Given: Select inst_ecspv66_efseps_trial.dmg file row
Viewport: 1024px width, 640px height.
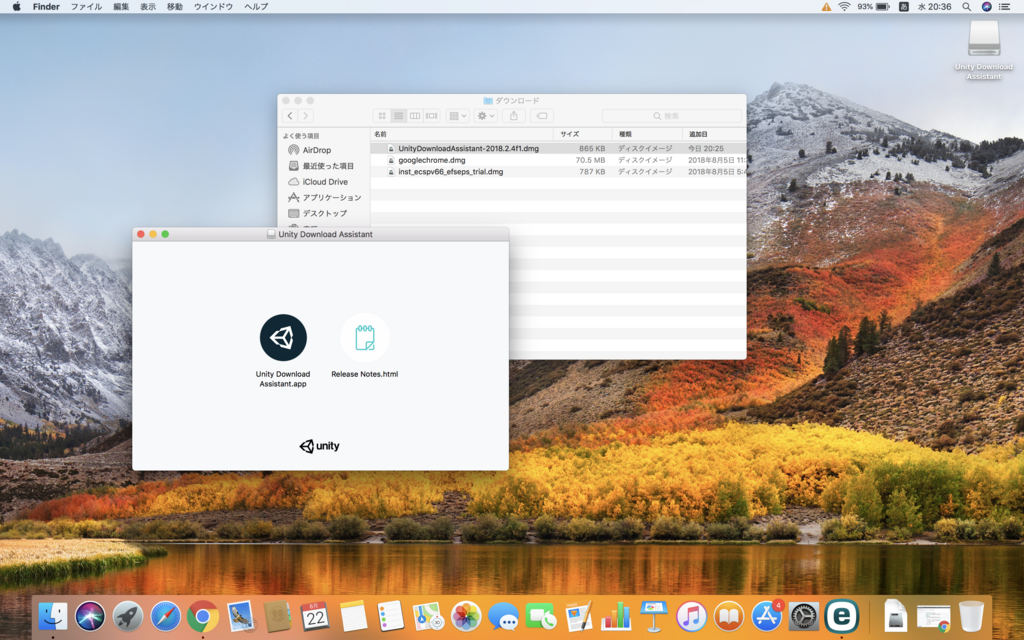Looking at the screenshot, I should 558,172.
